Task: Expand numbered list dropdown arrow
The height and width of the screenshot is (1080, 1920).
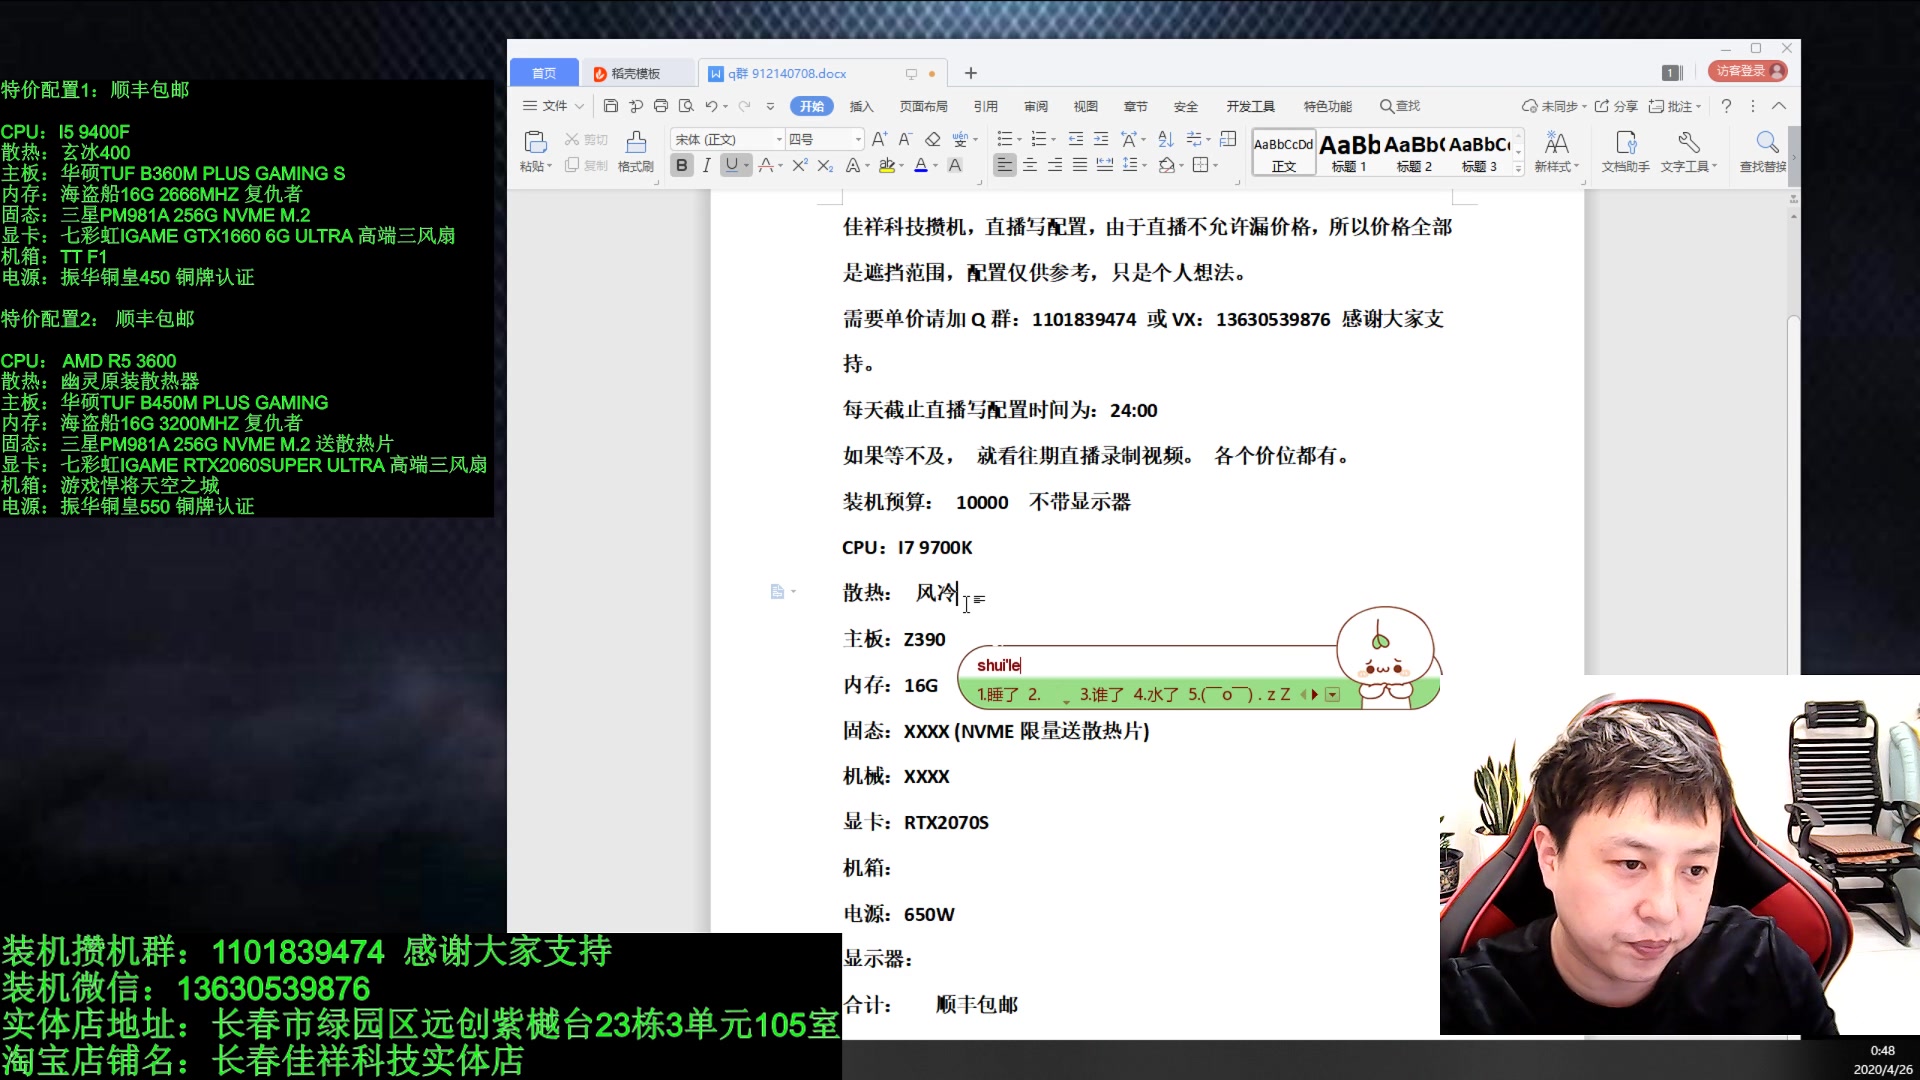Action: (x=1053, y=140)
